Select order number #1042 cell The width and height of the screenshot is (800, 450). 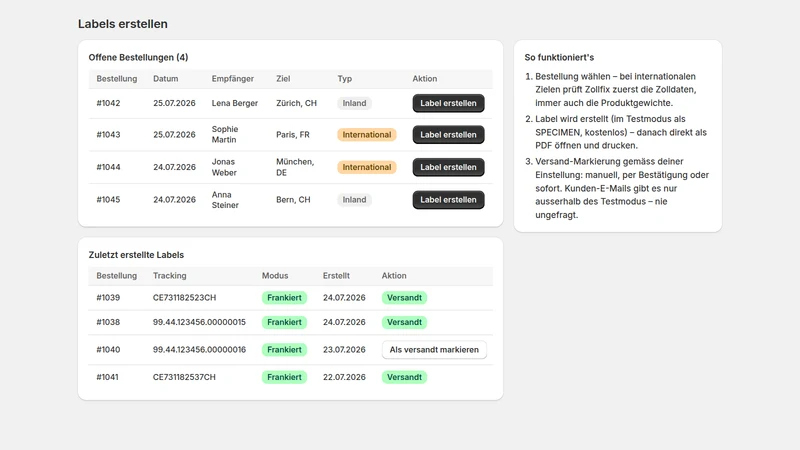[x=108, y=103]
